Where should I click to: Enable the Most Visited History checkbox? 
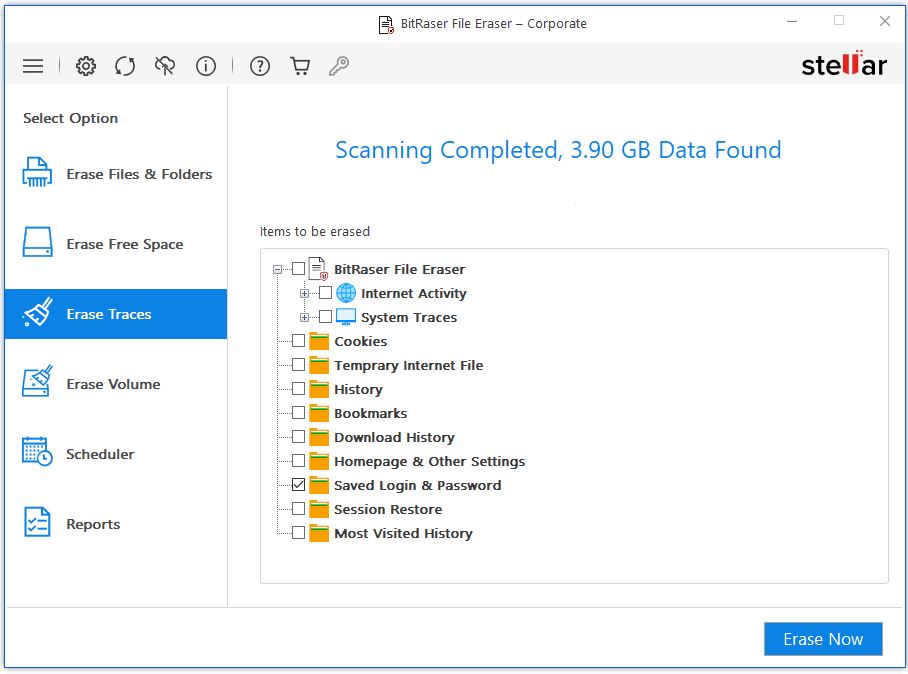[x=298, y=533]
